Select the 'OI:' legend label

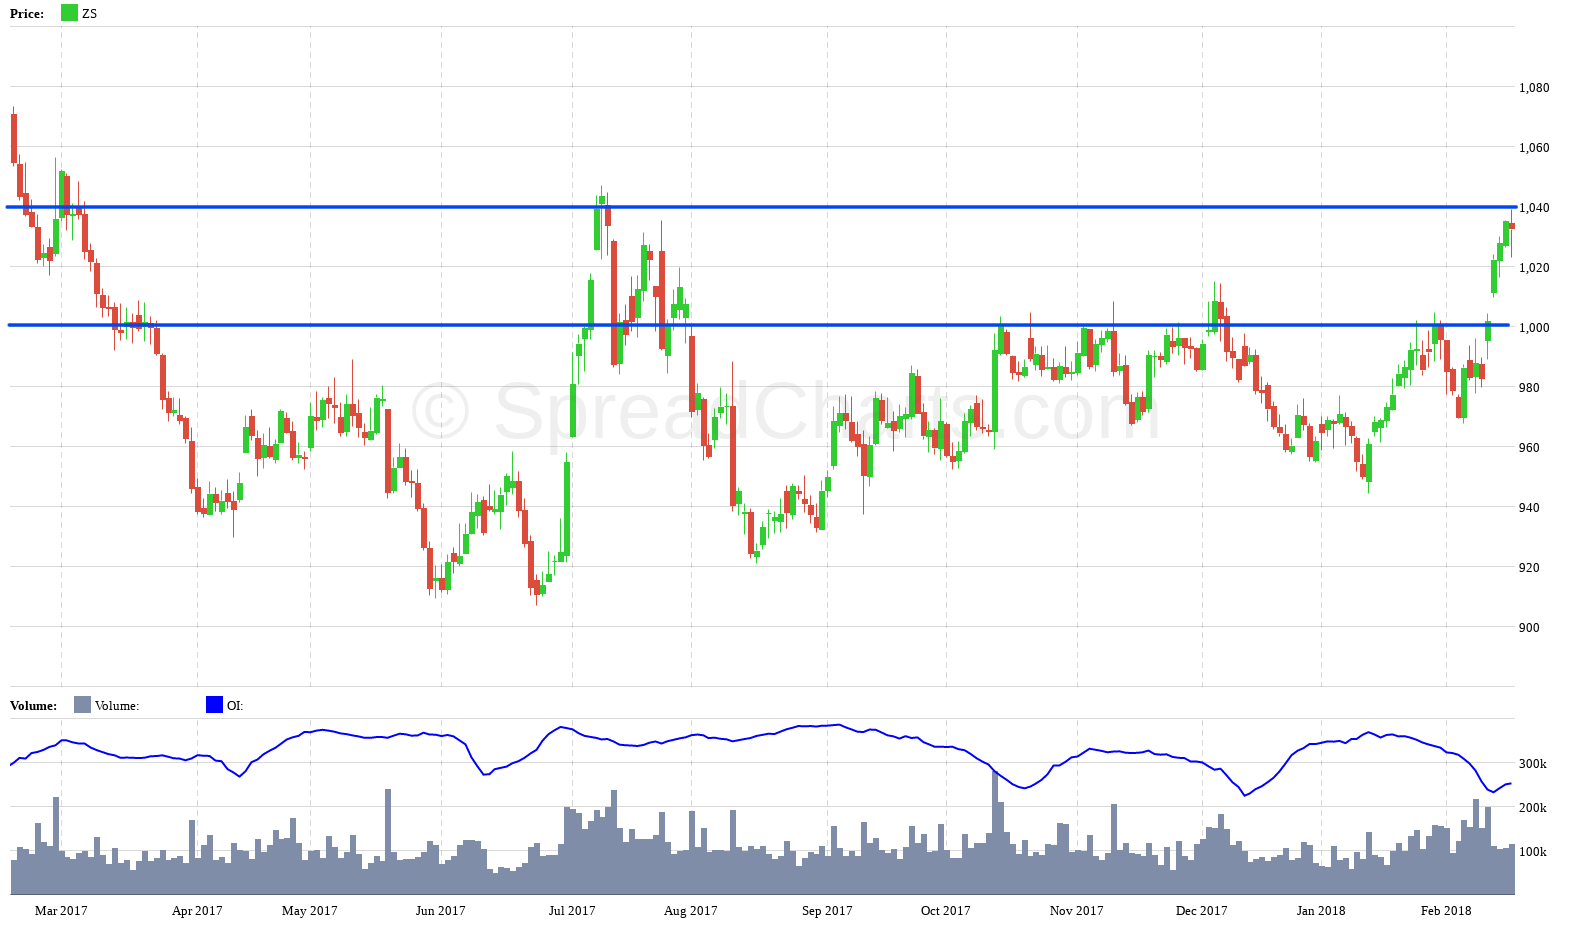[235, 706]
